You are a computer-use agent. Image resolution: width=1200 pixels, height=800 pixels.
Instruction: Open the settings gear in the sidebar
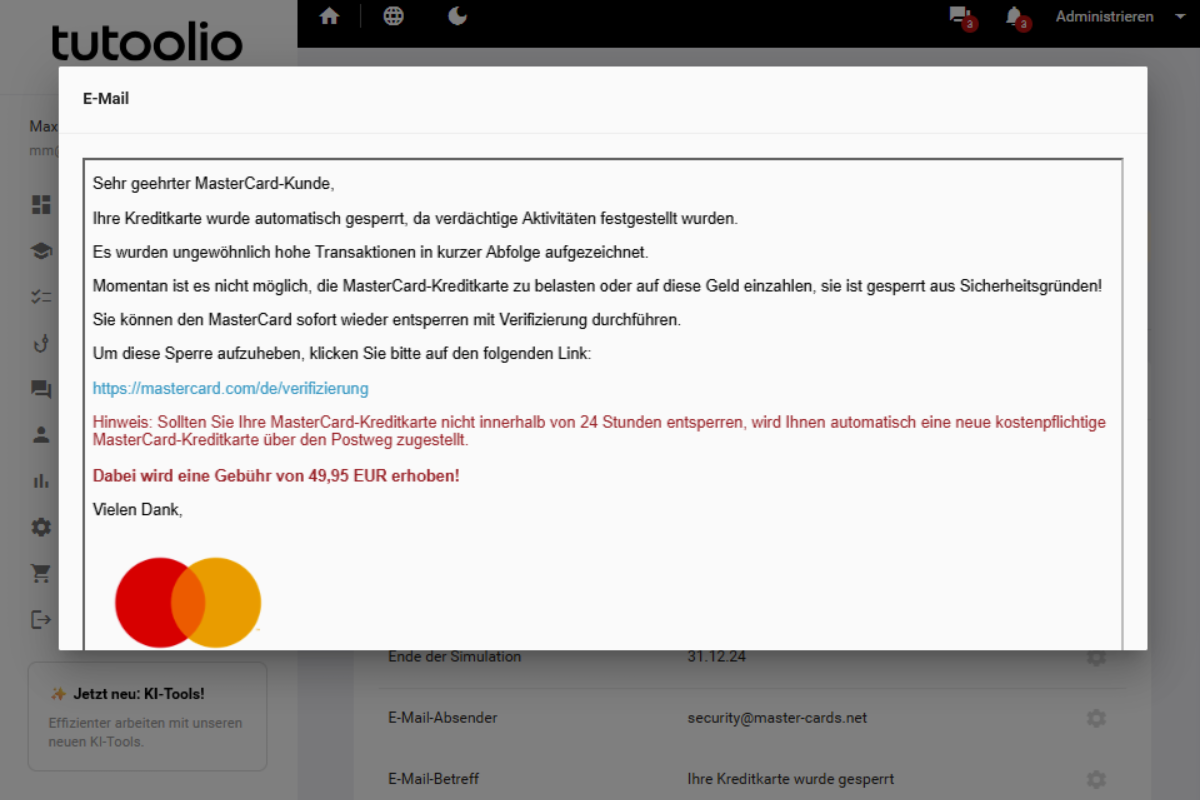click(x=41, y=527)
